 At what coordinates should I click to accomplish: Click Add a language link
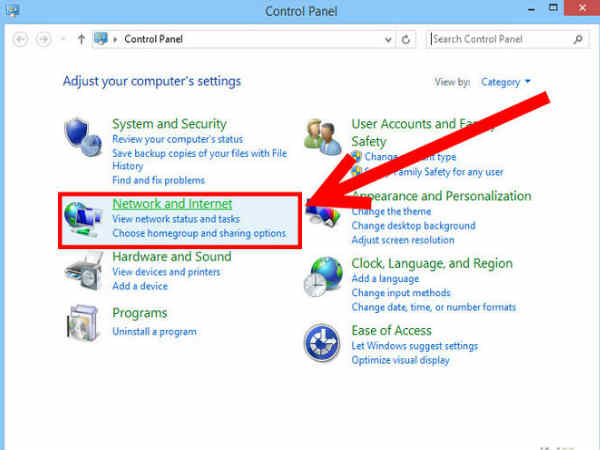(x=385, y=279)
